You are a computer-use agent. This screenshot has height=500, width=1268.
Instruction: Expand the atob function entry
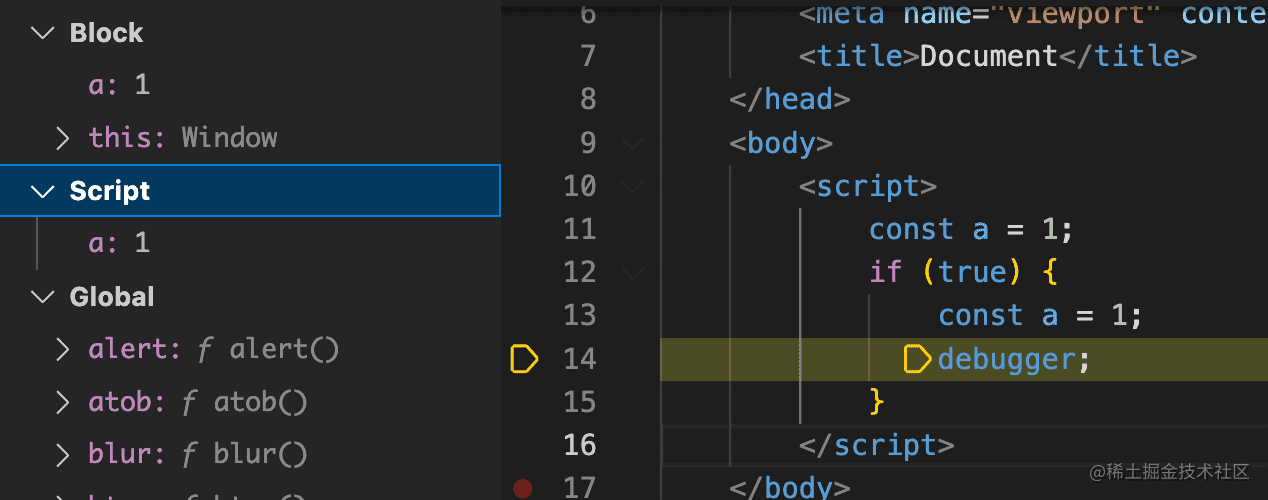point(63,402)
